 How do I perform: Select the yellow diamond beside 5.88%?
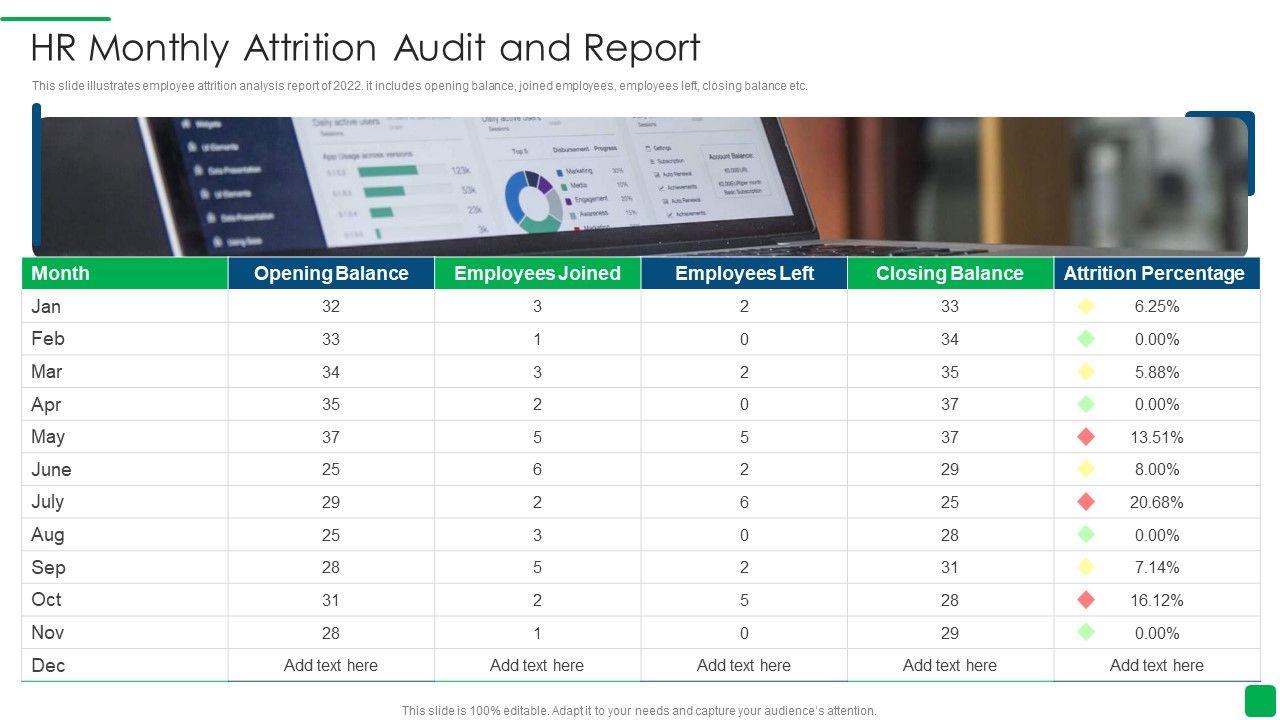click(1086, 371)
